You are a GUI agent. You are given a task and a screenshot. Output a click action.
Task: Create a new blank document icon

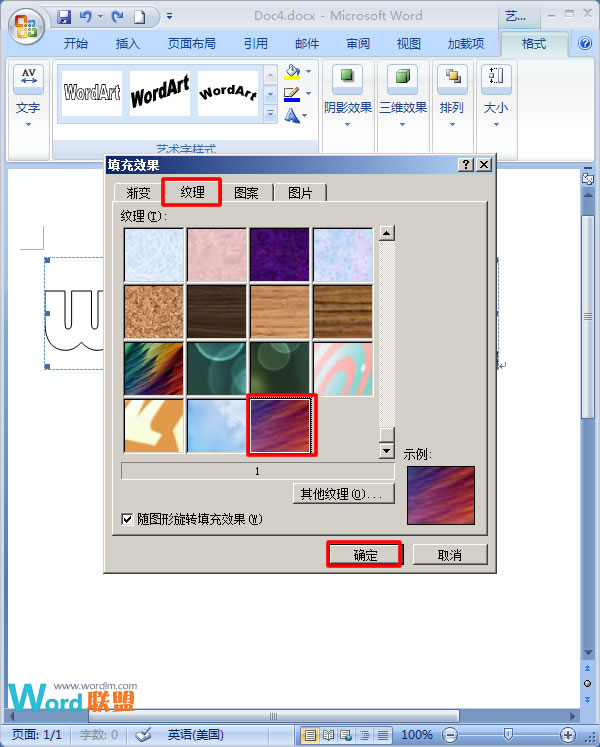coord(139,17)
